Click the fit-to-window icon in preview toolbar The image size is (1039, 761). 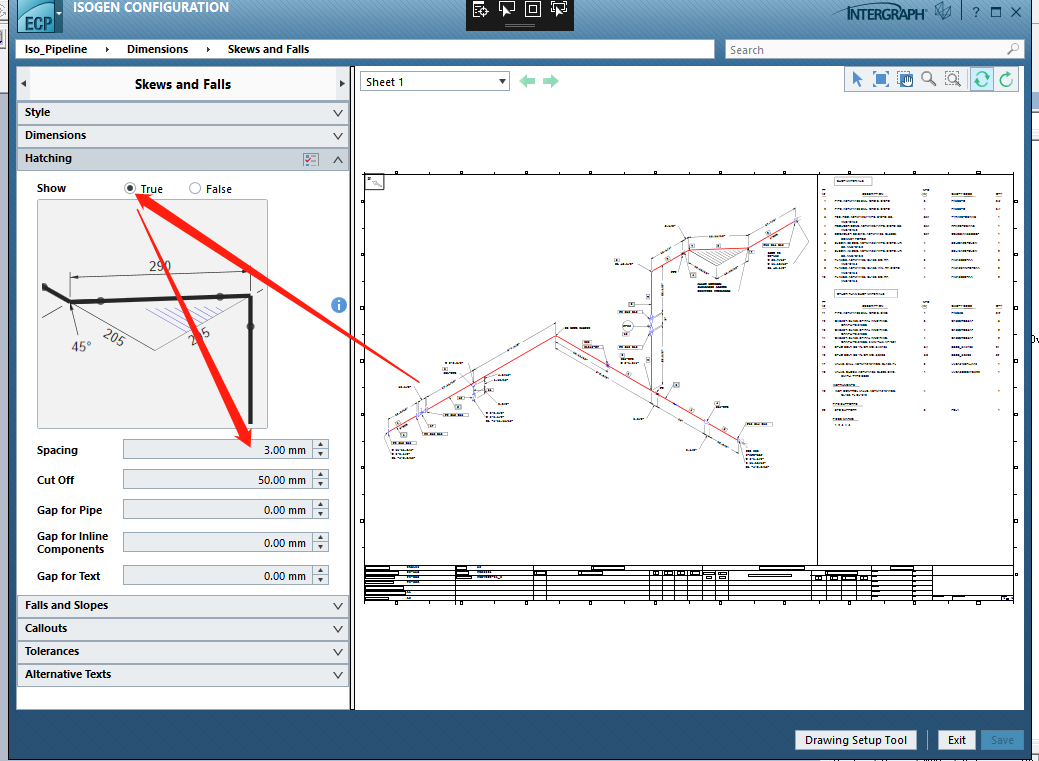pos(881,80)
